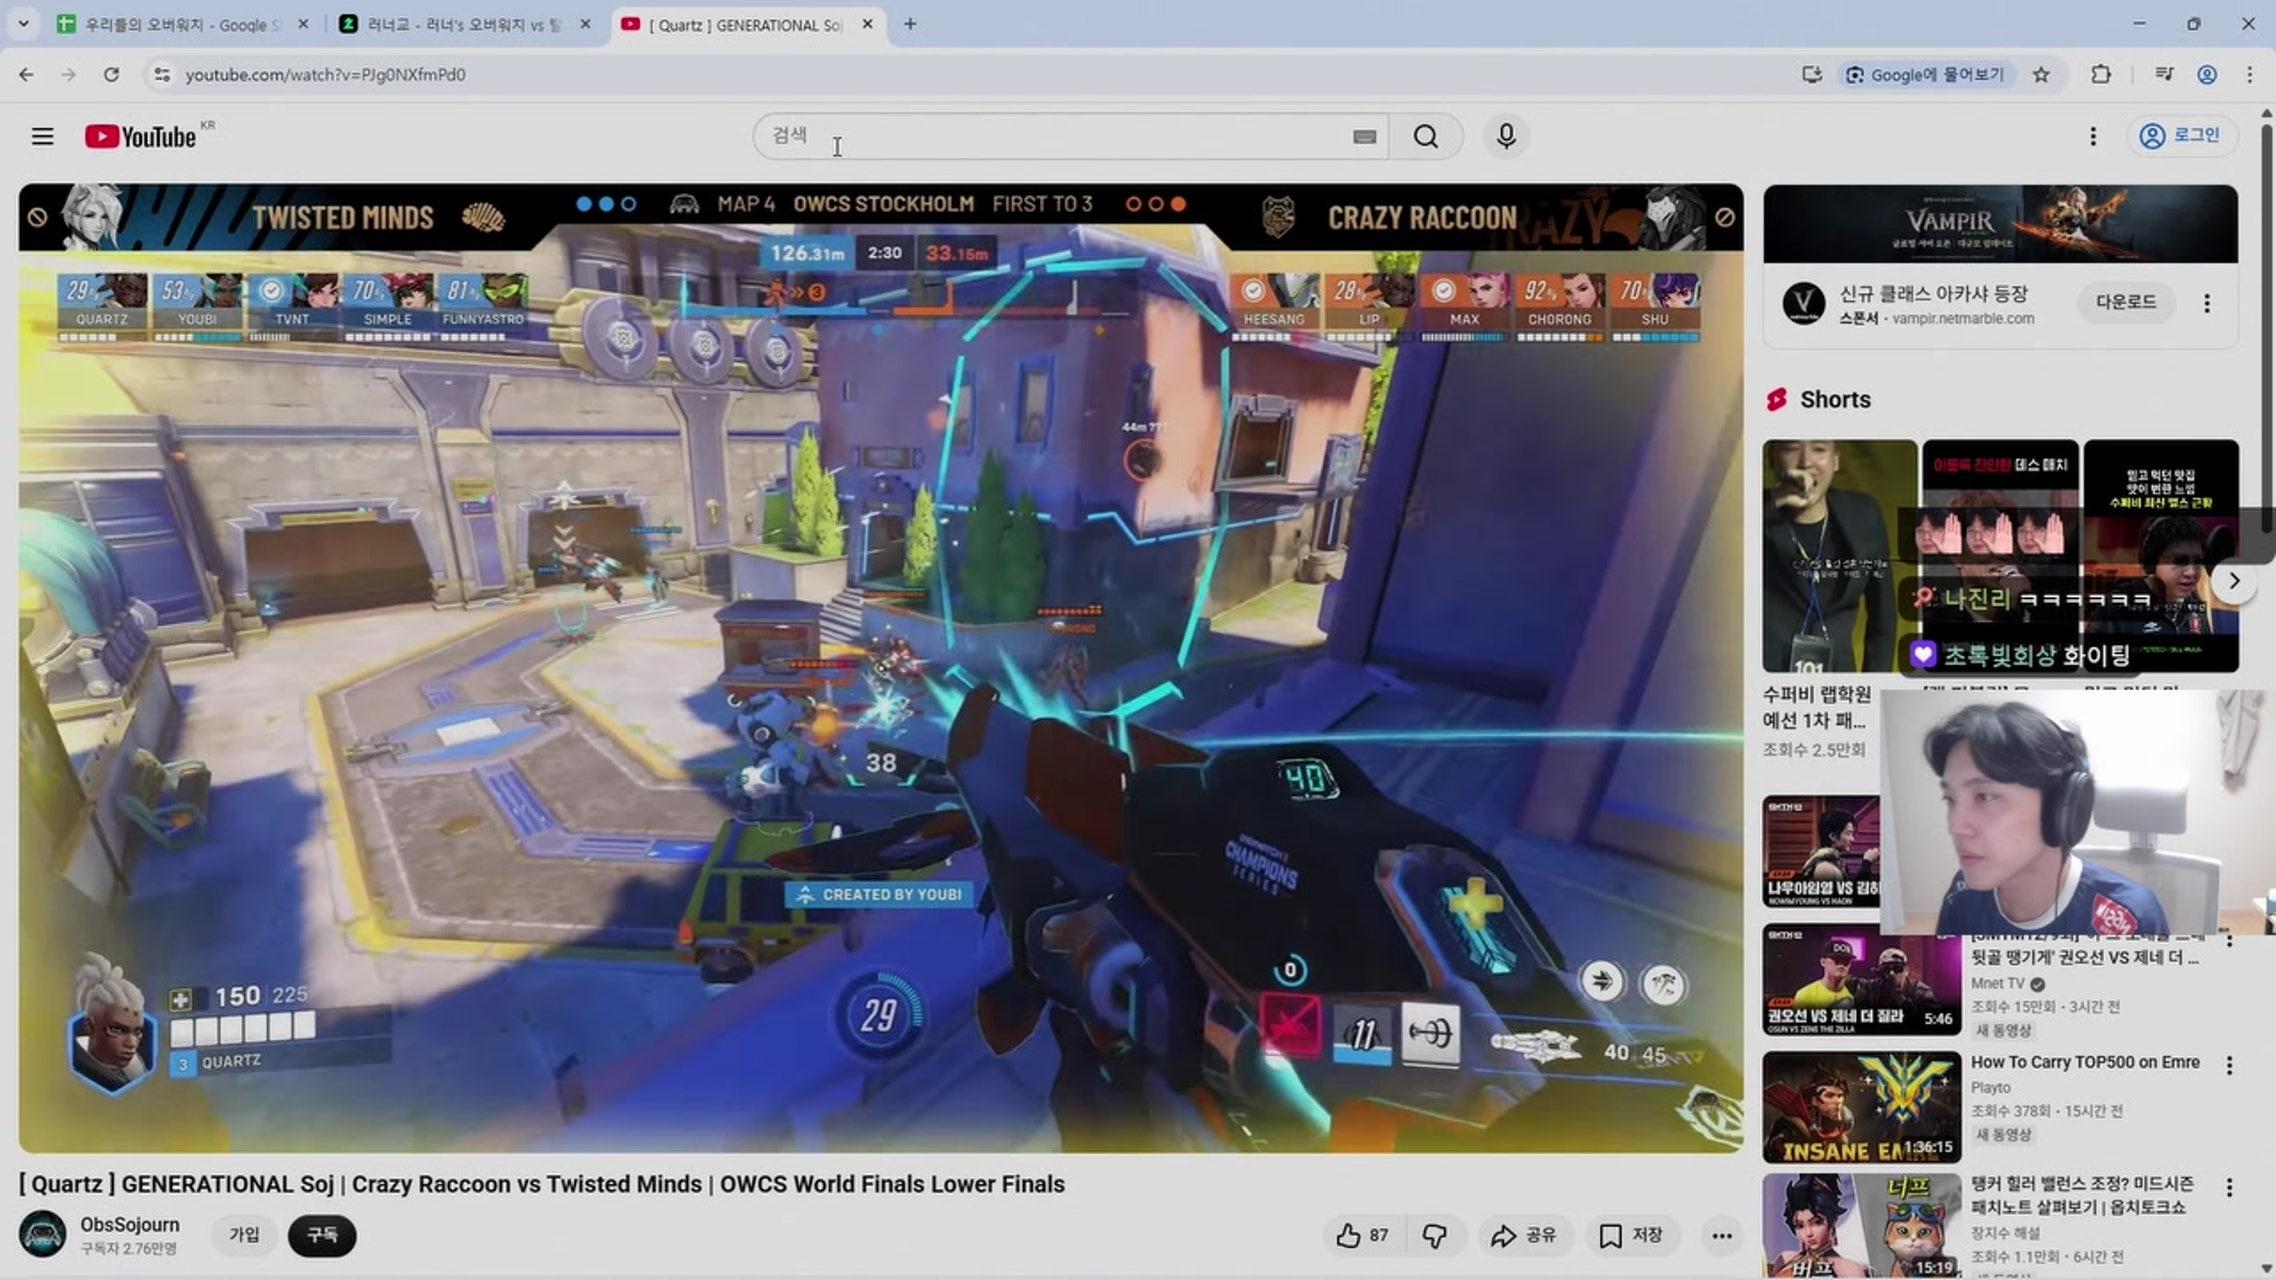Bookmark this page with star icon
Viewport: 2276px width, 1280px height.
(x=2041, y=75)
